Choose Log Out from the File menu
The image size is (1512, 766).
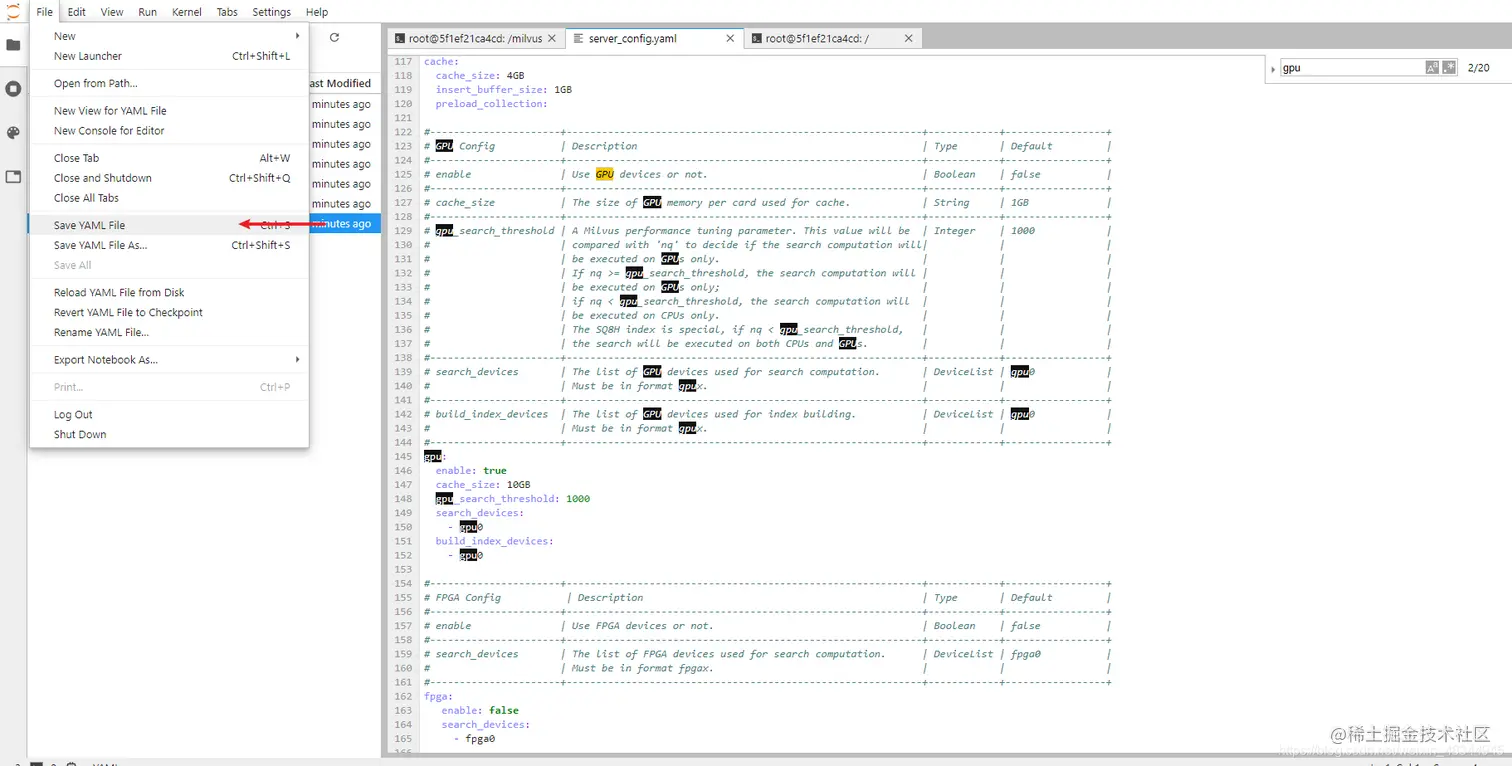click(169, 415)
